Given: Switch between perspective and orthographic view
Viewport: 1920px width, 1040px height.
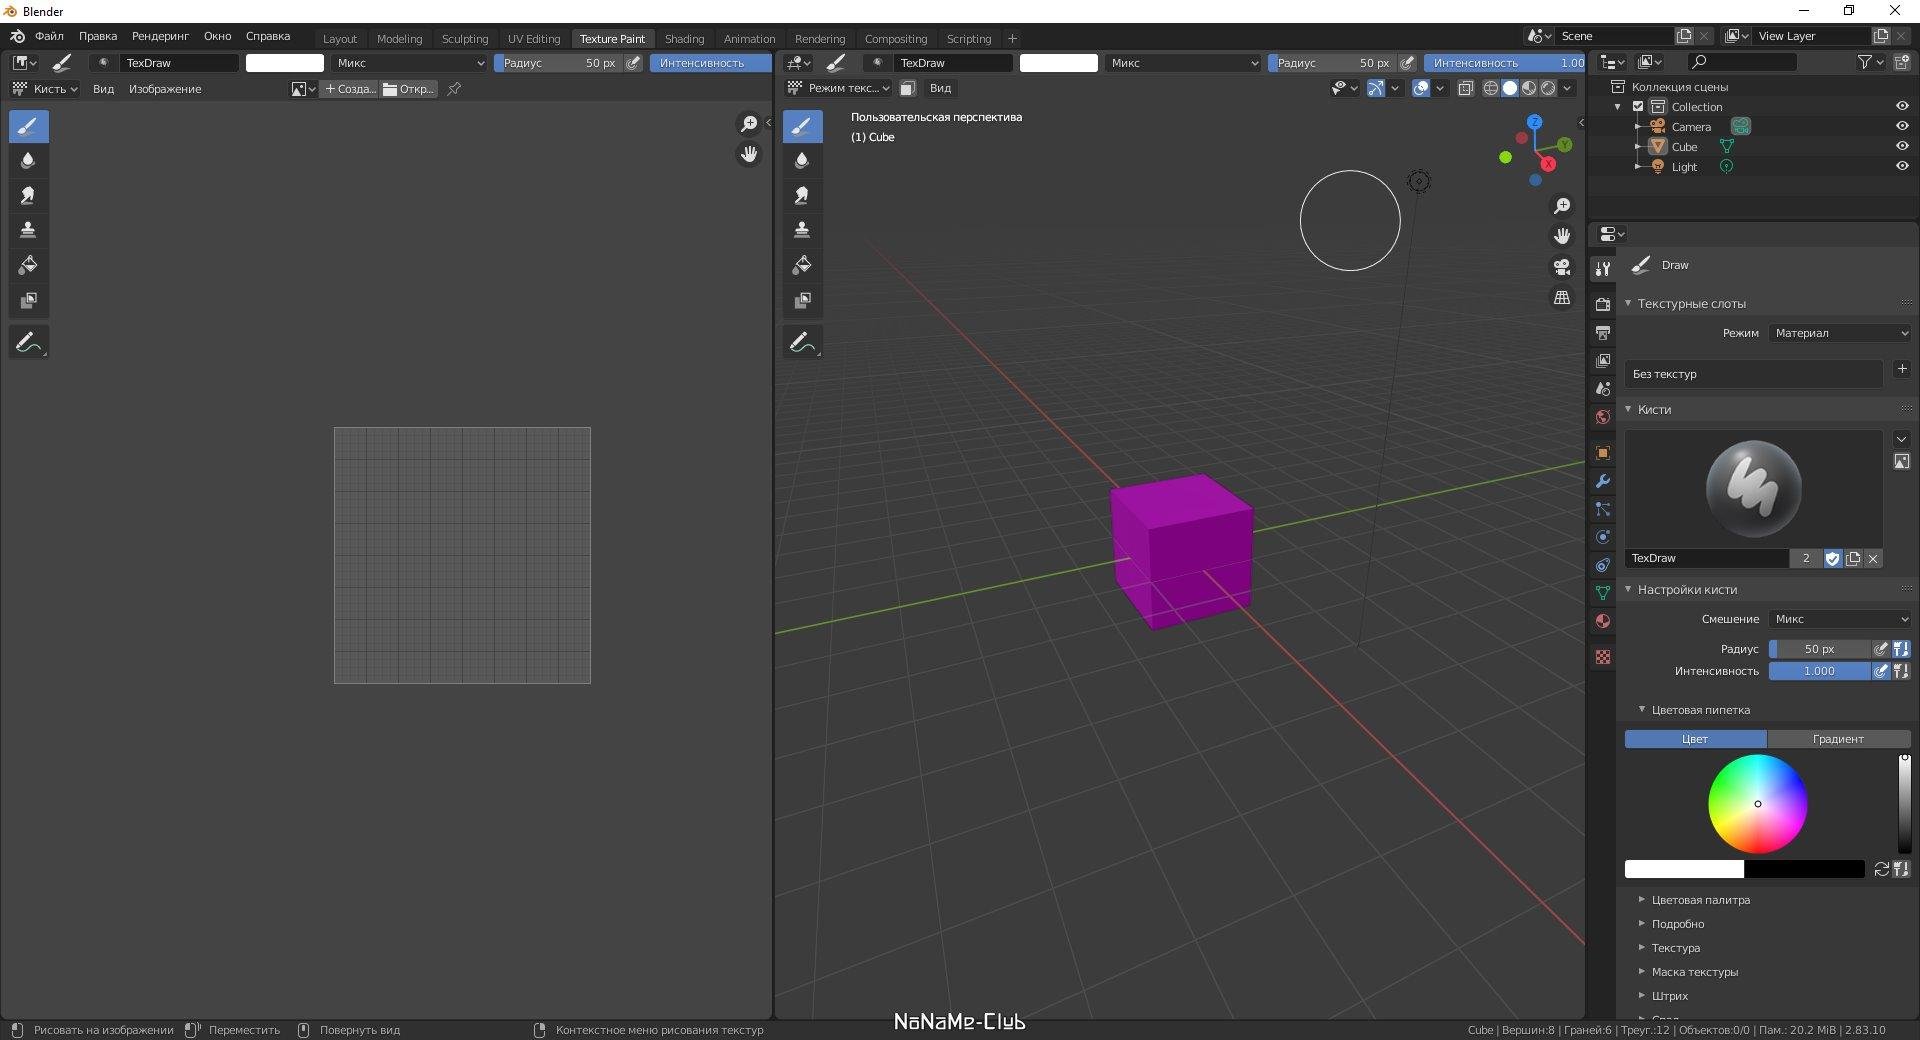Looking at the screenshot, I should [x=1562, y=298].
